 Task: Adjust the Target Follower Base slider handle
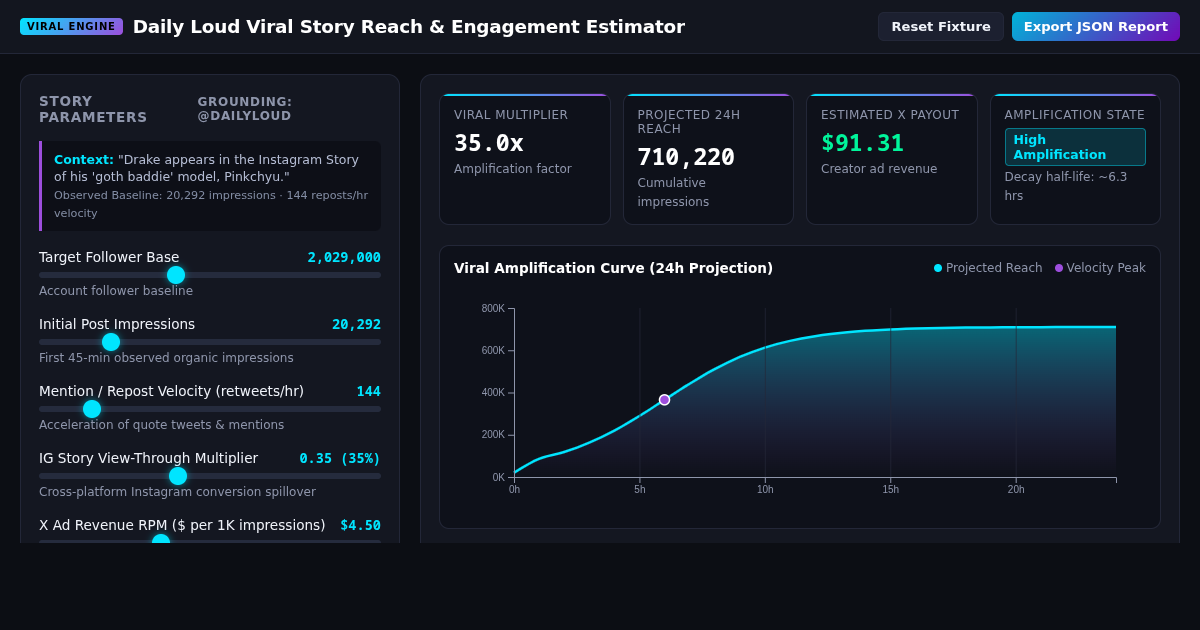coord(176,275)
